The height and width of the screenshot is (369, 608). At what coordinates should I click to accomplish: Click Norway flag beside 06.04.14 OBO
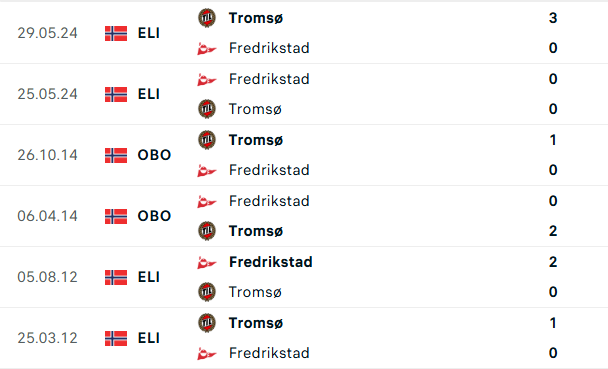point(116,216)
